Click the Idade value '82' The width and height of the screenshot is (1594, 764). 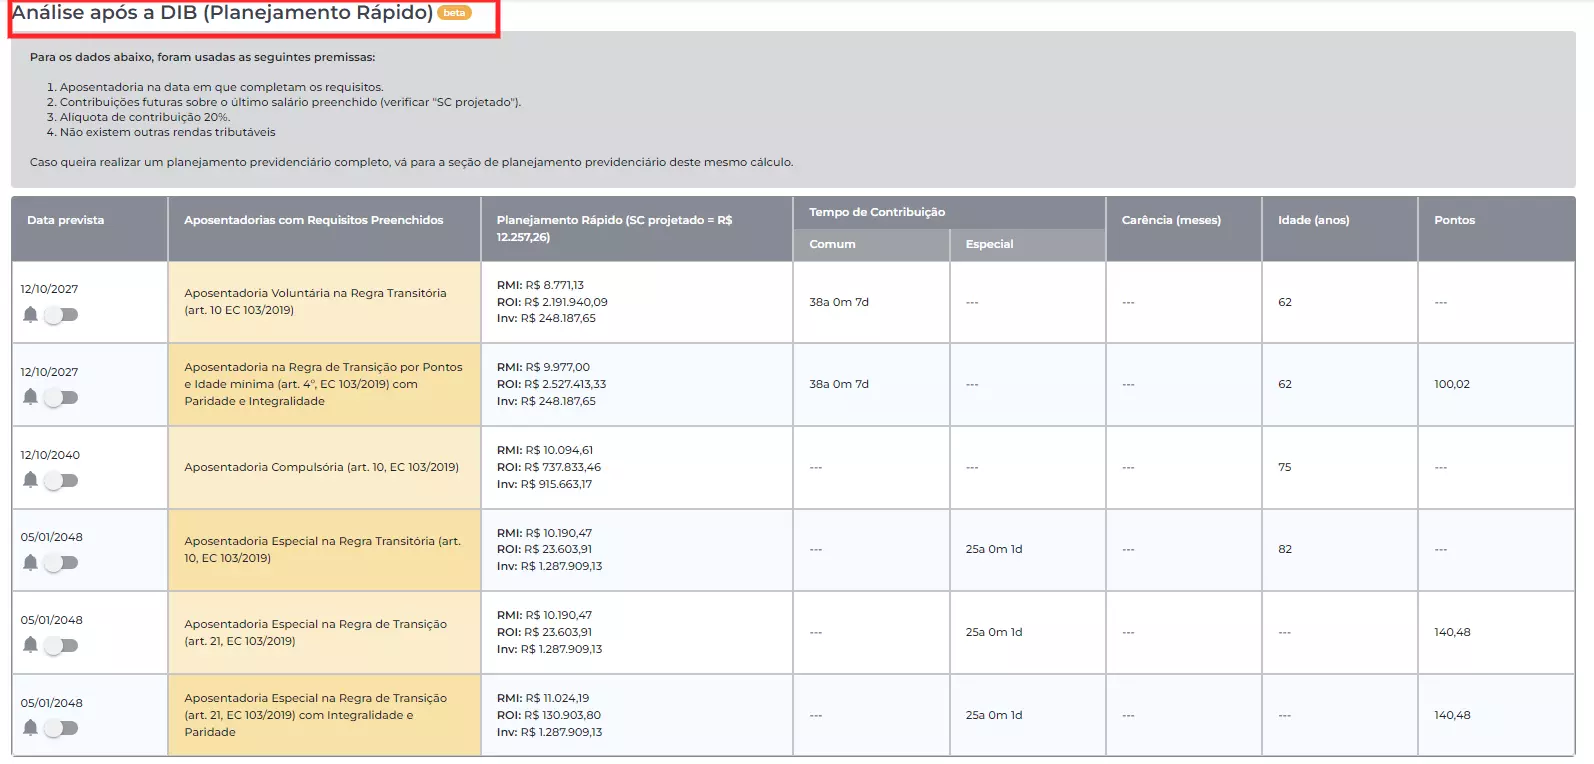click(1285, 549)
